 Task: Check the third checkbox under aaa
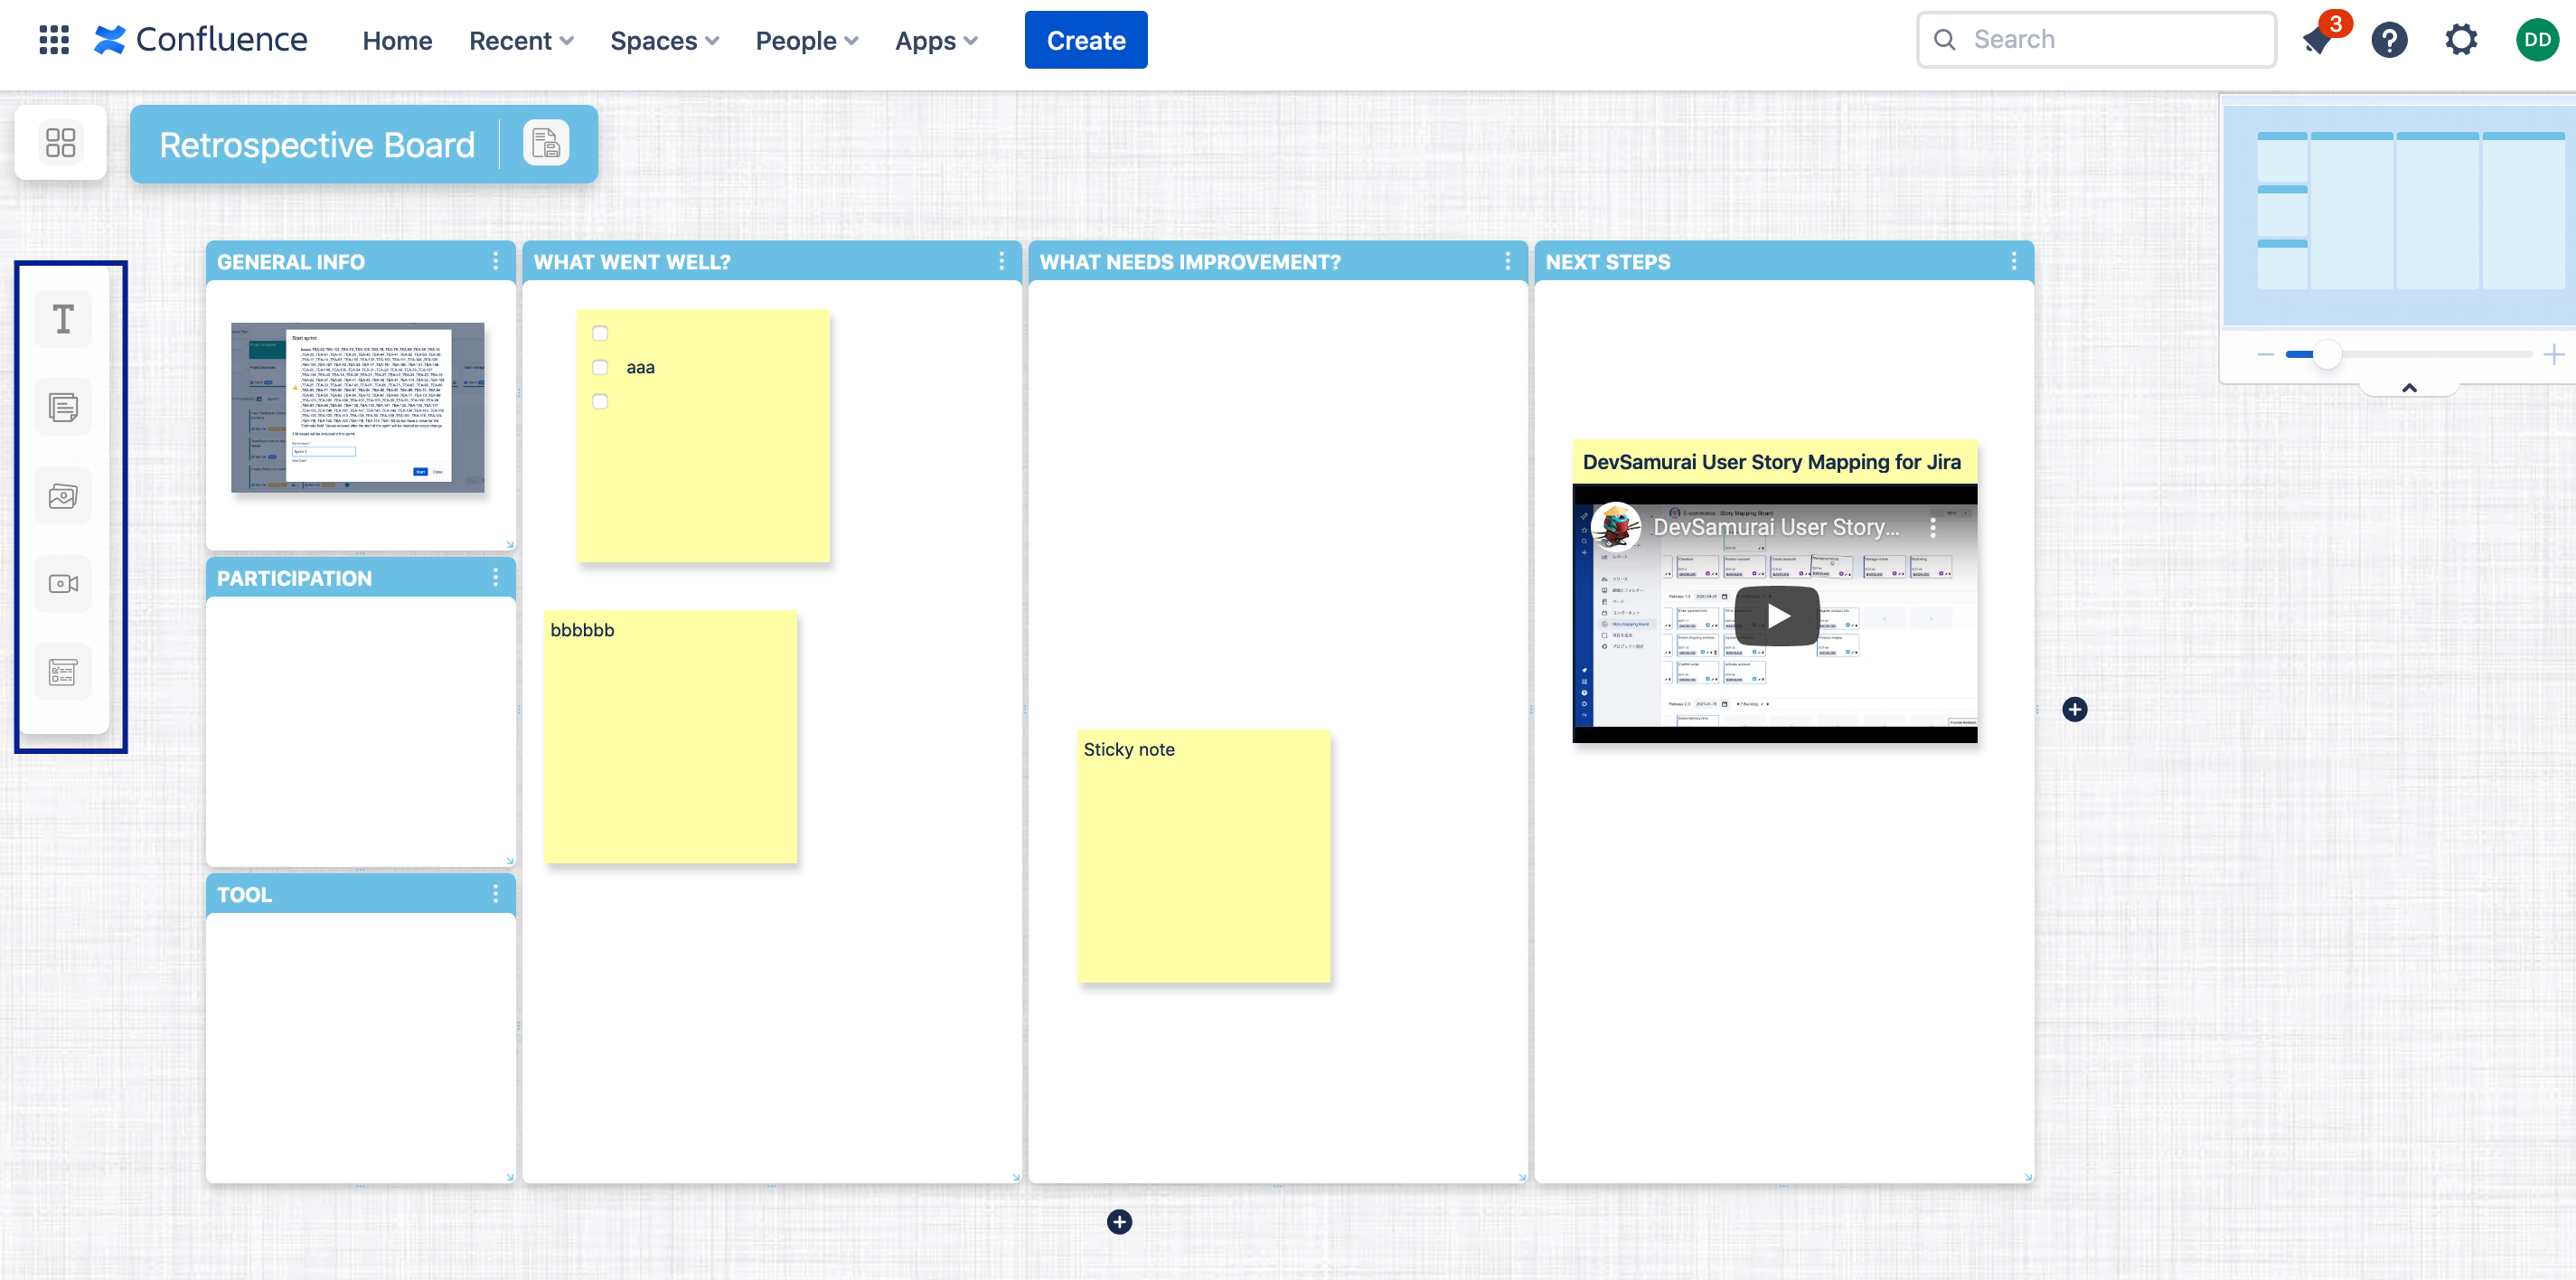600,402
